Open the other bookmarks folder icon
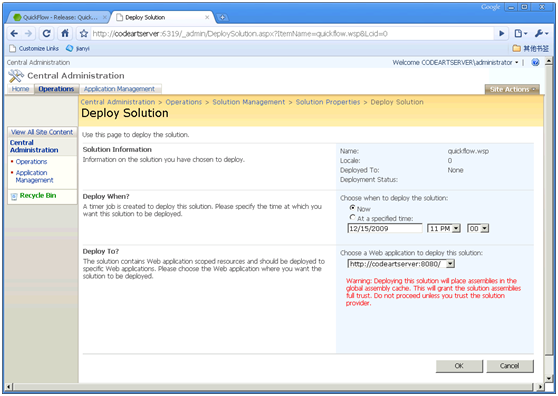This screenshot has width=558, height=396. [x=516, y=48]
